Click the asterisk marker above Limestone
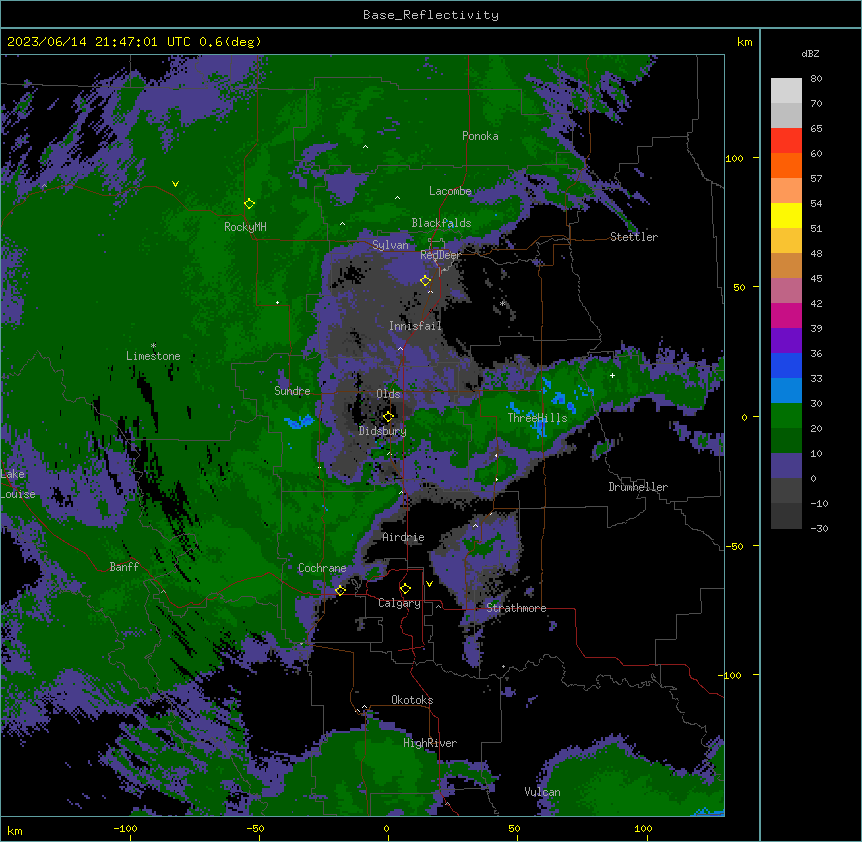 (x=153, y=346)
